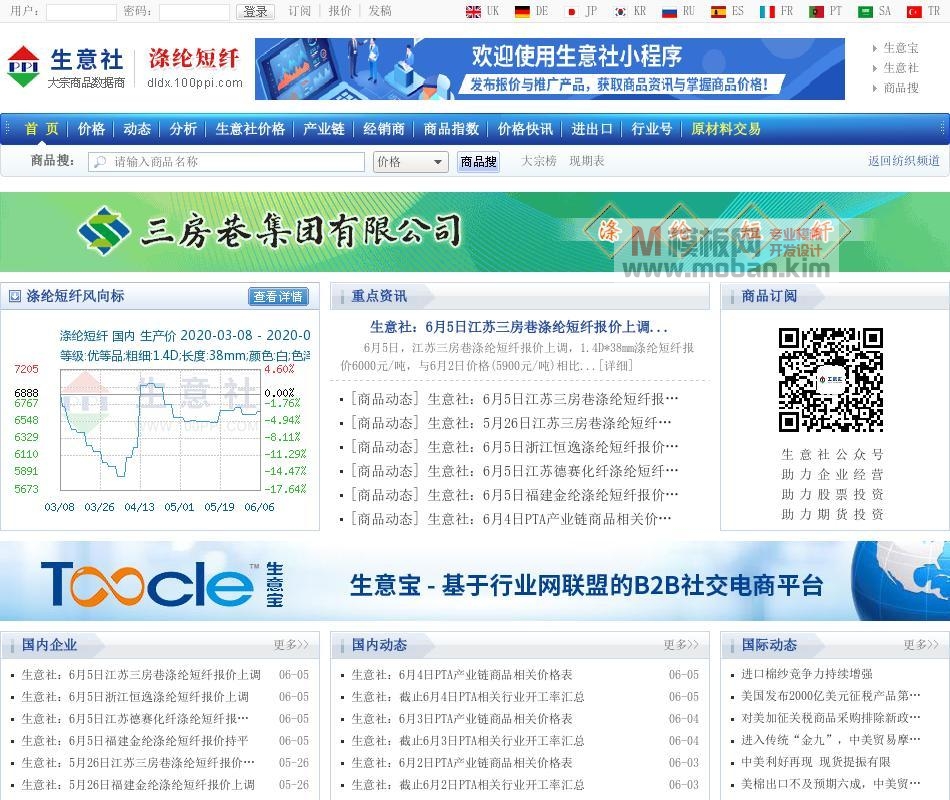This screenshot has height=800, width=950.
Task: Click the 报价 link in top bar
Action: (340, 12)
